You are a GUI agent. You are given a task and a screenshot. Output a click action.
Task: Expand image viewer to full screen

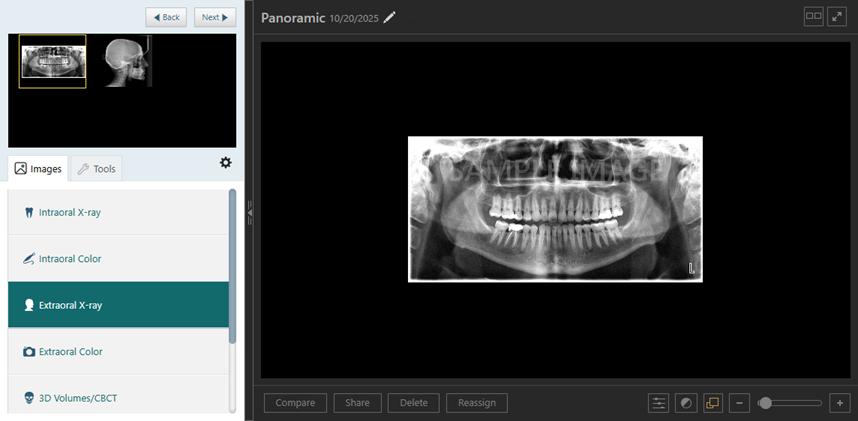[837, 17]
